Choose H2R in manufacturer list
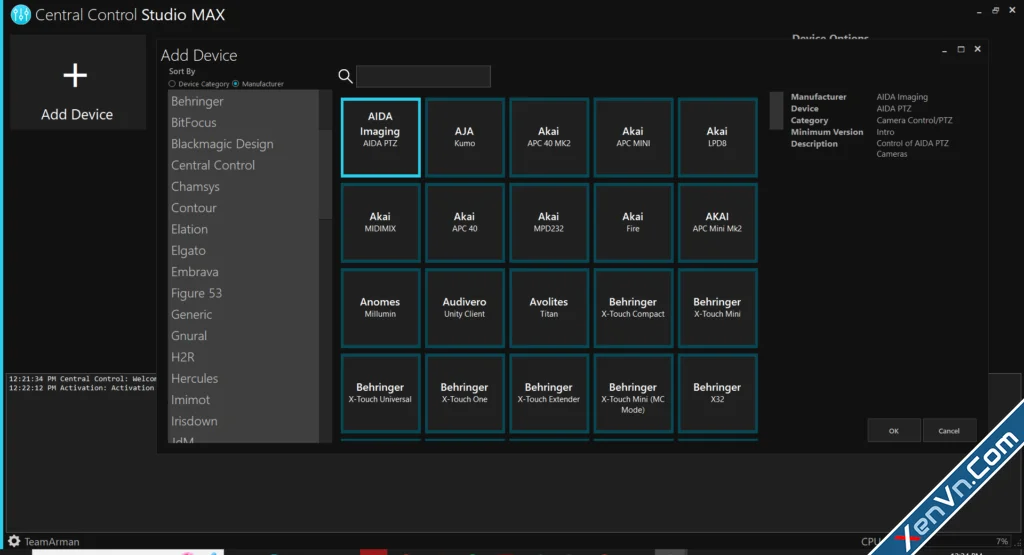The height and width of the screenshot is (555, 1024). pyautogui.click(x=243, y=357)
